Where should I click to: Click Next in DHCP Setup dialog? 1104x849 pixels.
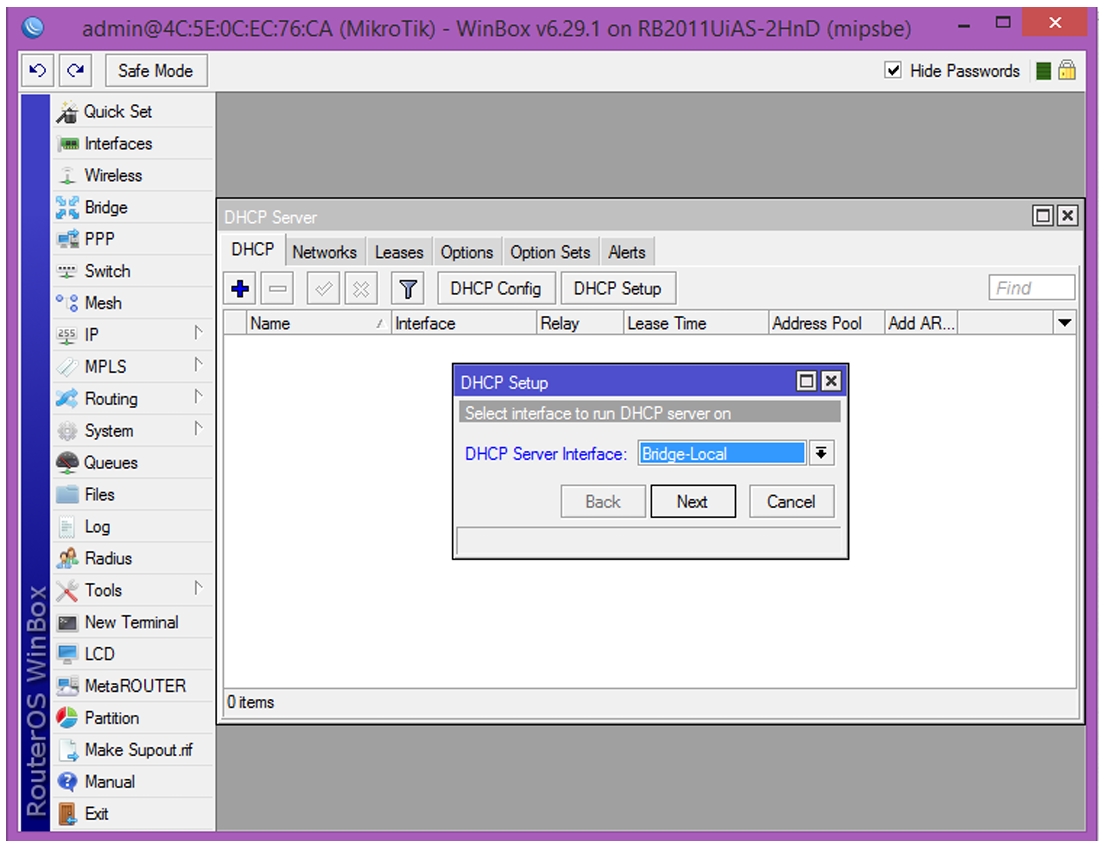pyautogui.click(x=693, y=501)
